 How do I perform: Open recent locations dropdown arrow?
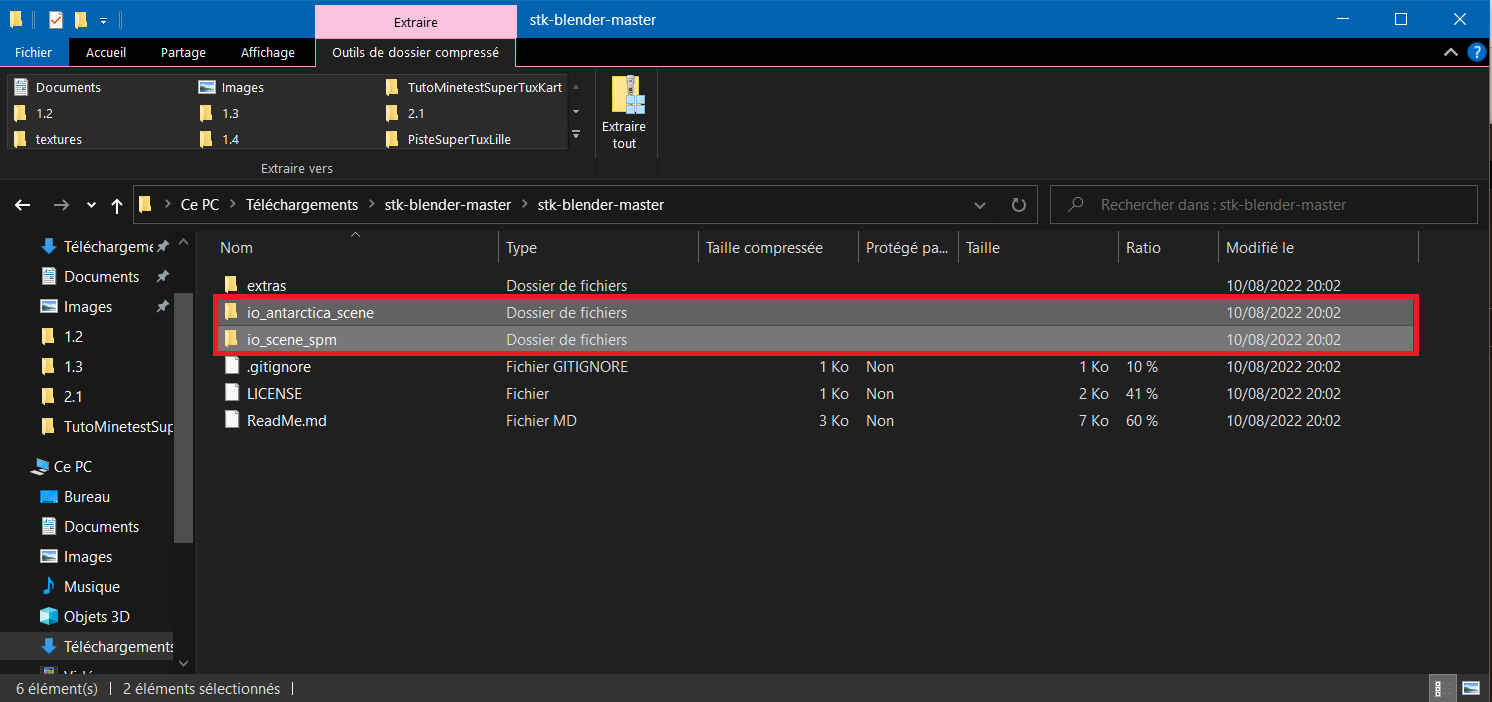[x=91, y=205]
